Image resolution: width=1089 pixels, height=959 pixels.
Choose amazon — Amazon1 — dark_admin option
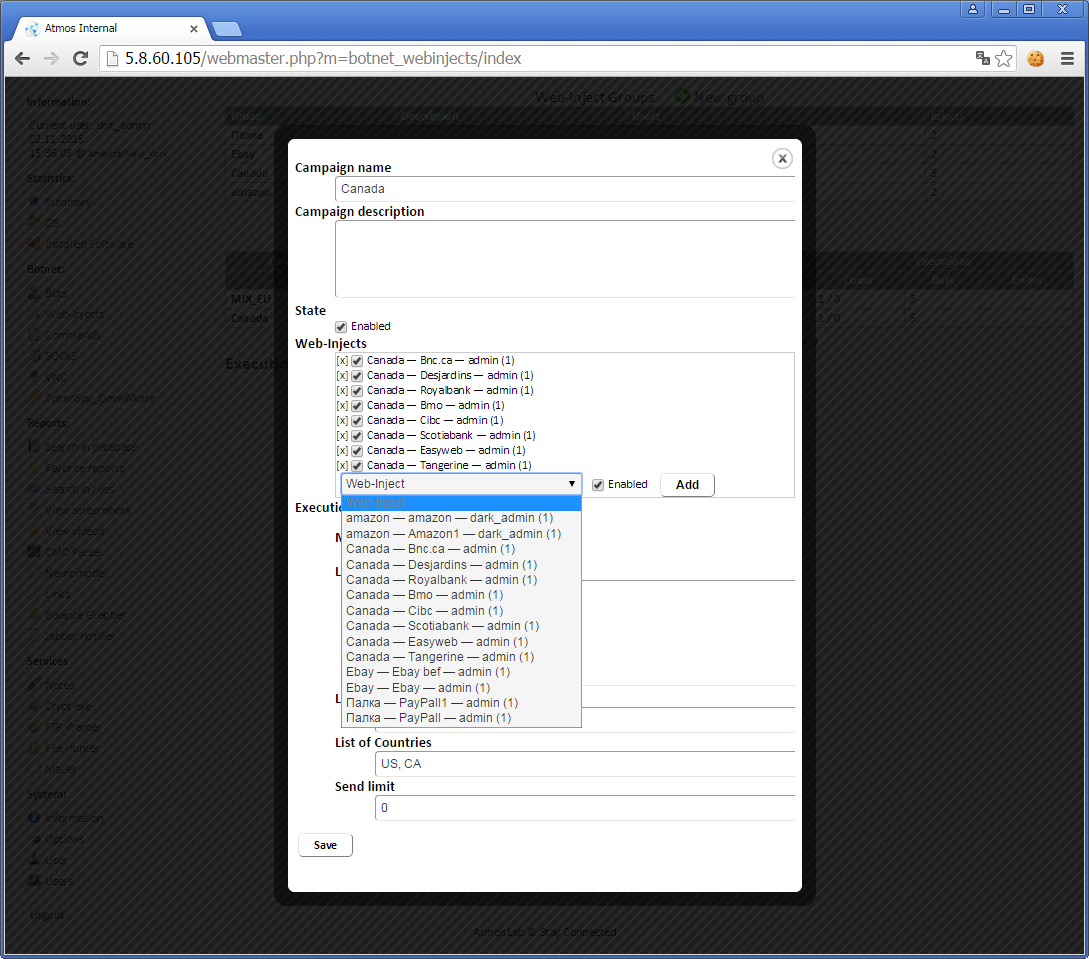(x=461, y=534)
